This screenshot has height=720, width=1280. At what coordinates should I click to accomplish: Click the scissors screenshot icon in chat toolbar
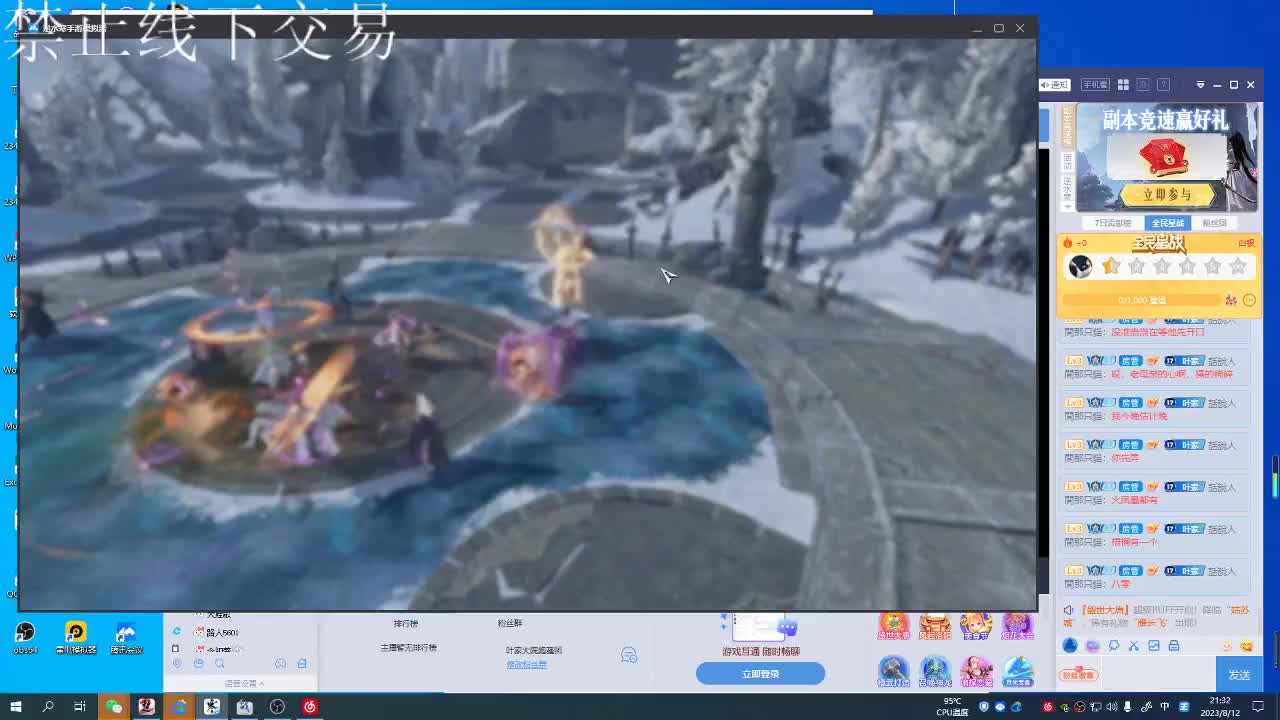coord(1133,646)
